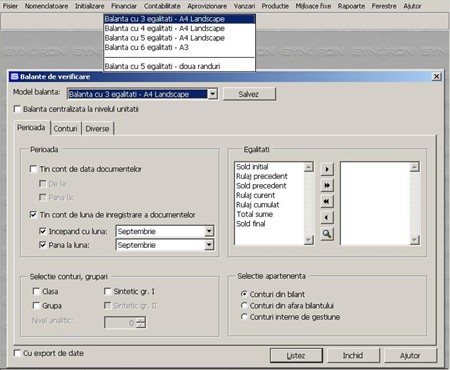
Task: Choose Balanta cu 3 egalitati - A4 Landscape
Action: point(179,19)
